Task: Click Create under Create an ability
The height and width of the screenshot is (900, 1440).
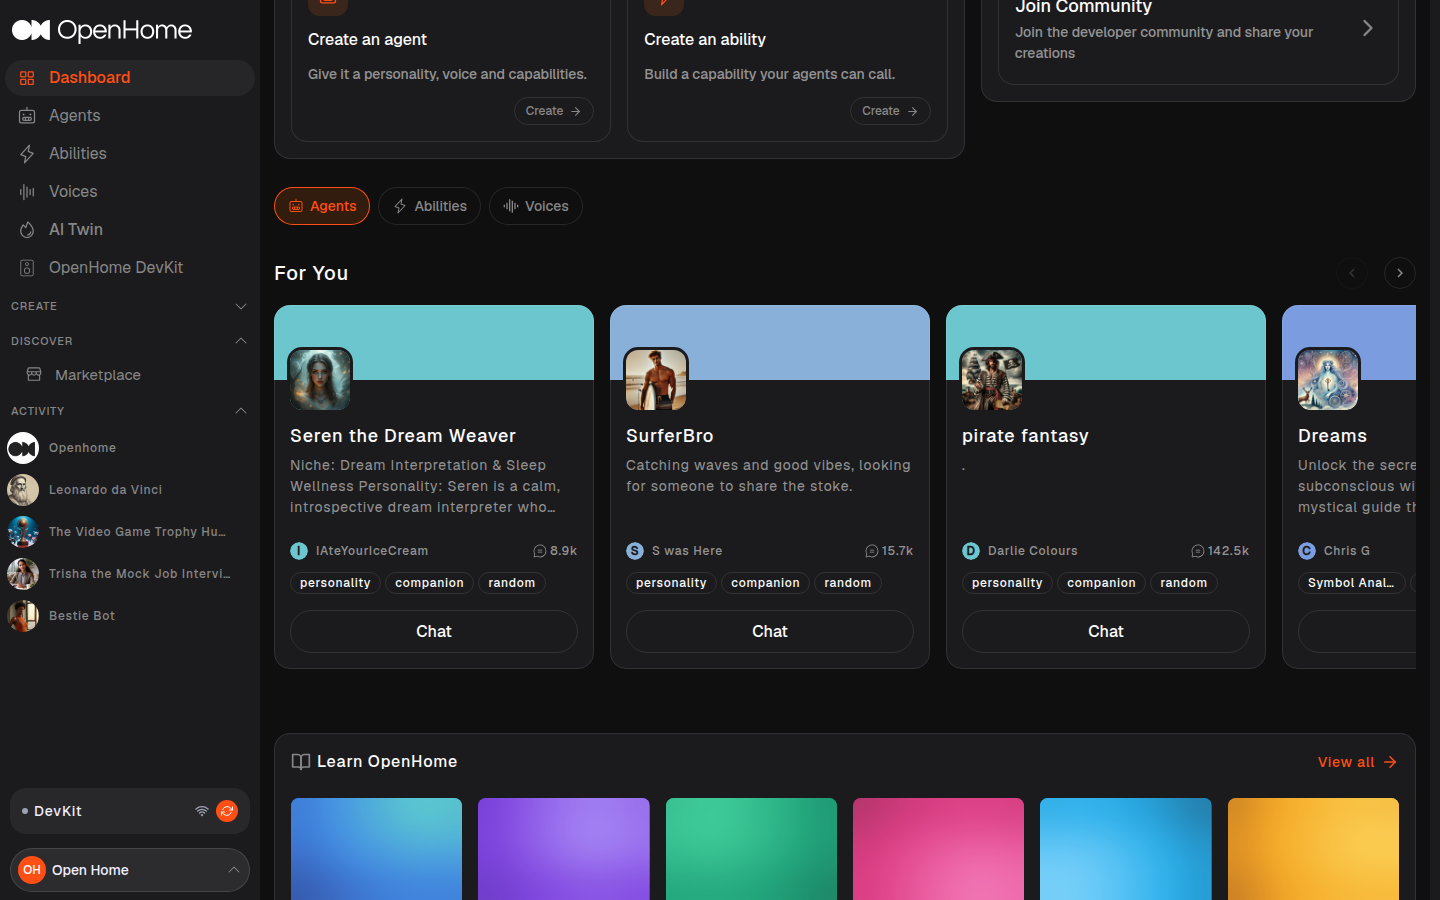Action: pos(890,111)
